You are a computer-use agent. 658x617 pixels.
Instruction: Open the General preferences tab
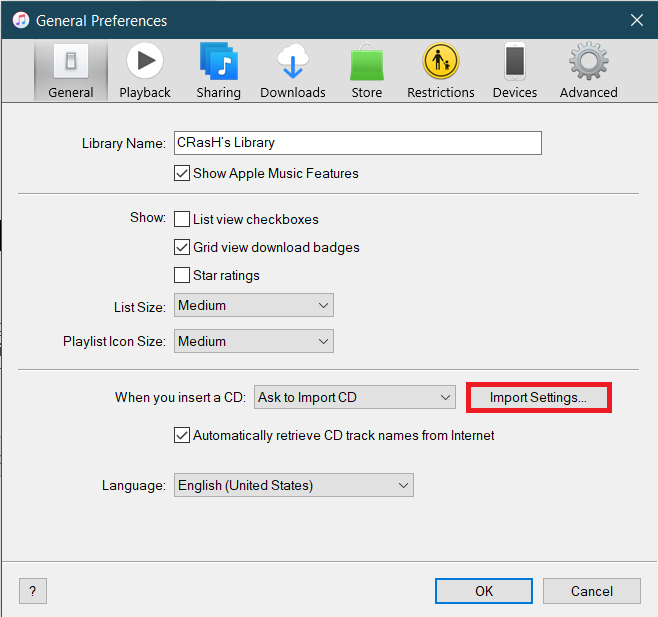tap(70, 71)
